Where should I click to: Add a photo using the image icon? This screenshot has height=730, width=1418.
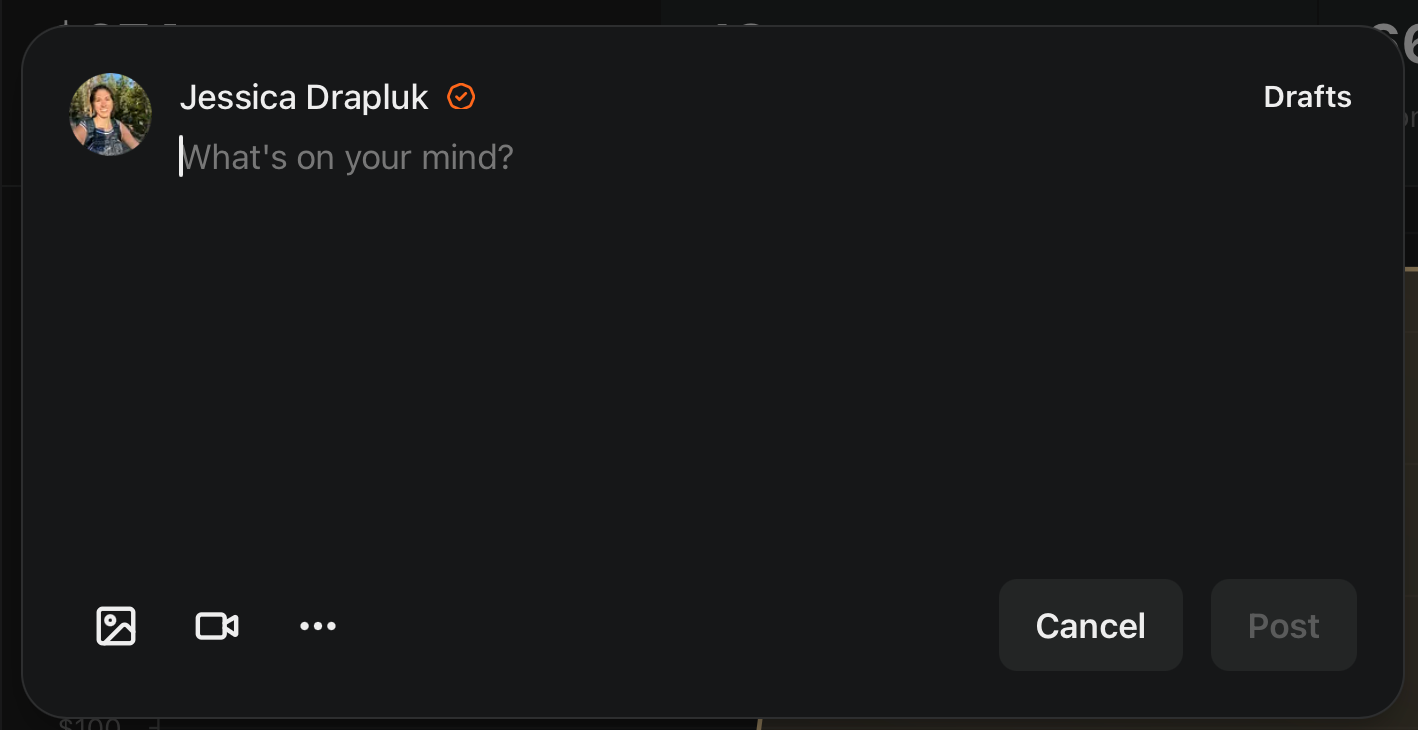pyautogui.click(x=116, y=626)
